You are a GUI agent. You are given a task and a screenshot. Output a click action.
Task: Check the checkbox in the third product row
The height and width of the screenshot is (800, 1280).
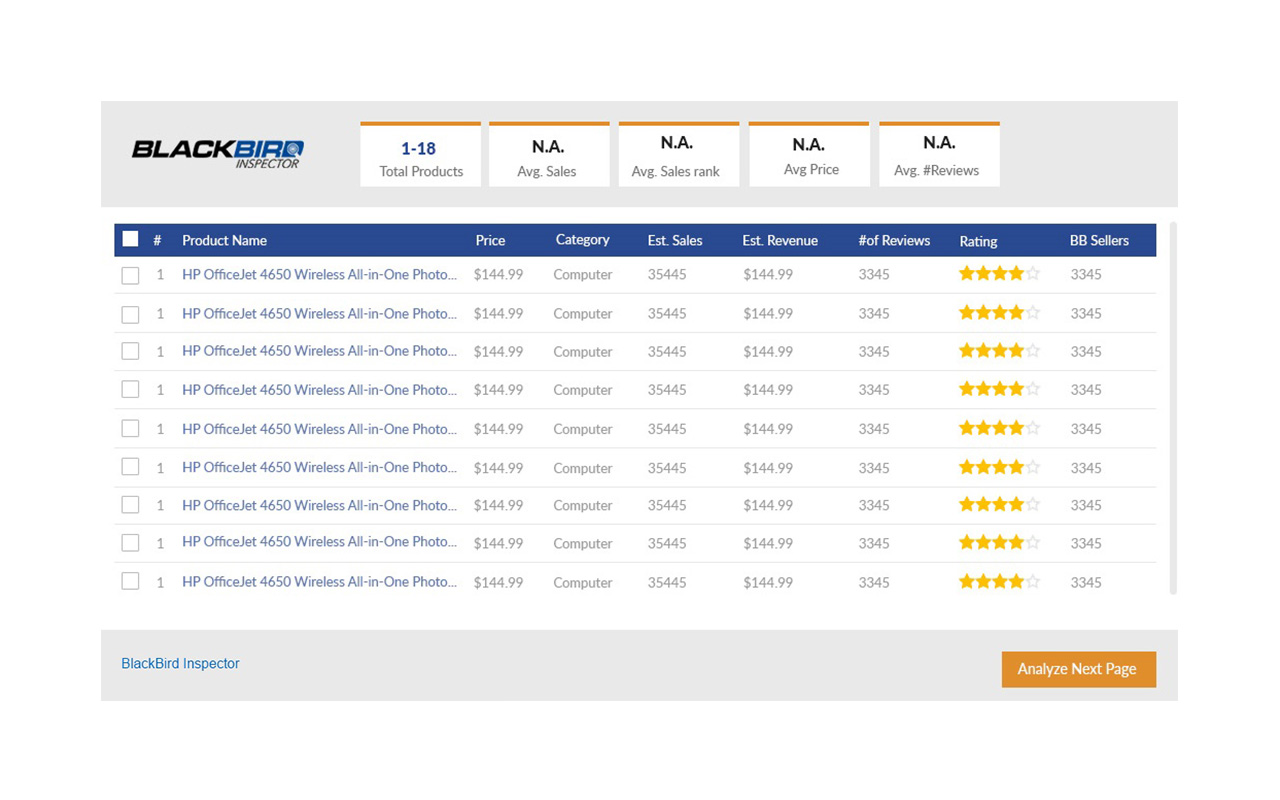[130, 351]
